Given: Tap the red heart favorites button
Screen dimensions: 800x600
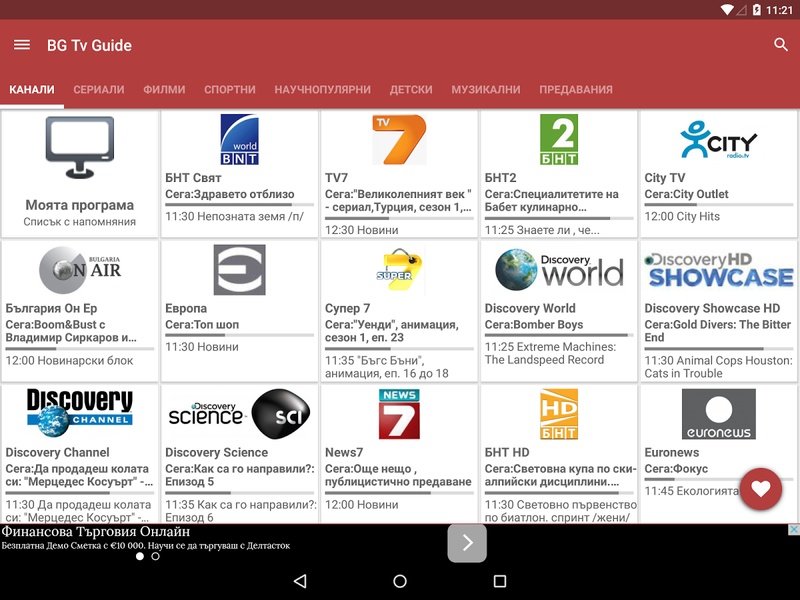Looking at the screenshot, I should [761, 489].
